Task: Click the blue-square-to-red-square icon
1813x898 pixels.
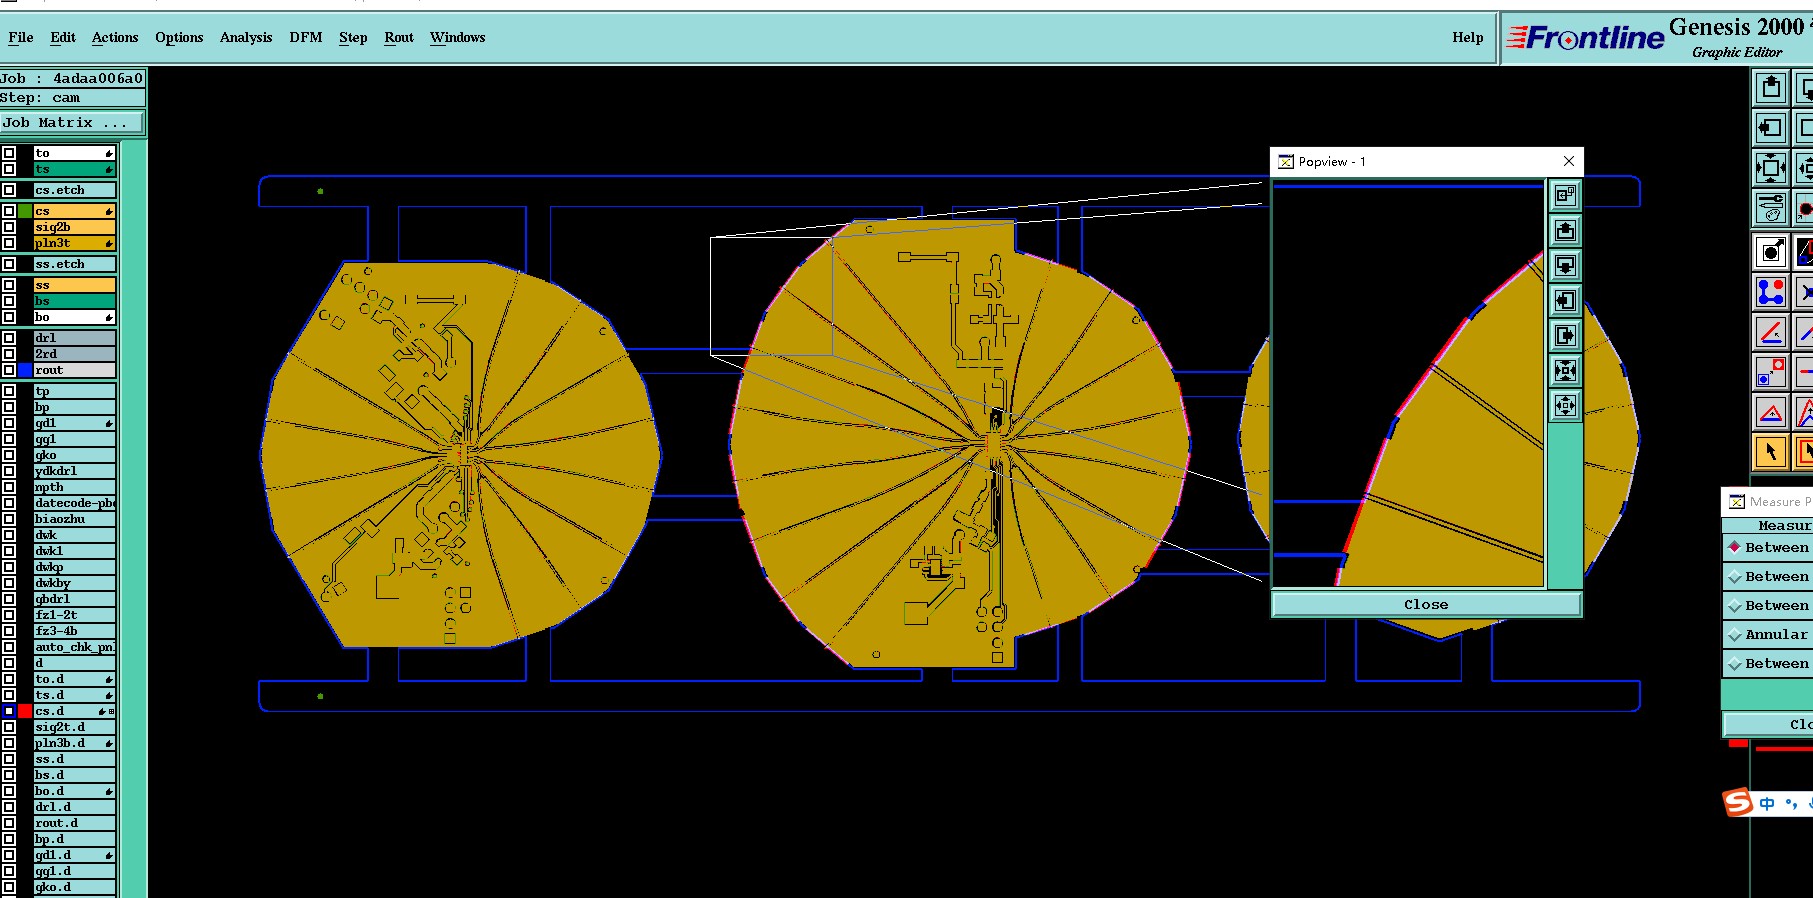Action: pos(1771,371)
